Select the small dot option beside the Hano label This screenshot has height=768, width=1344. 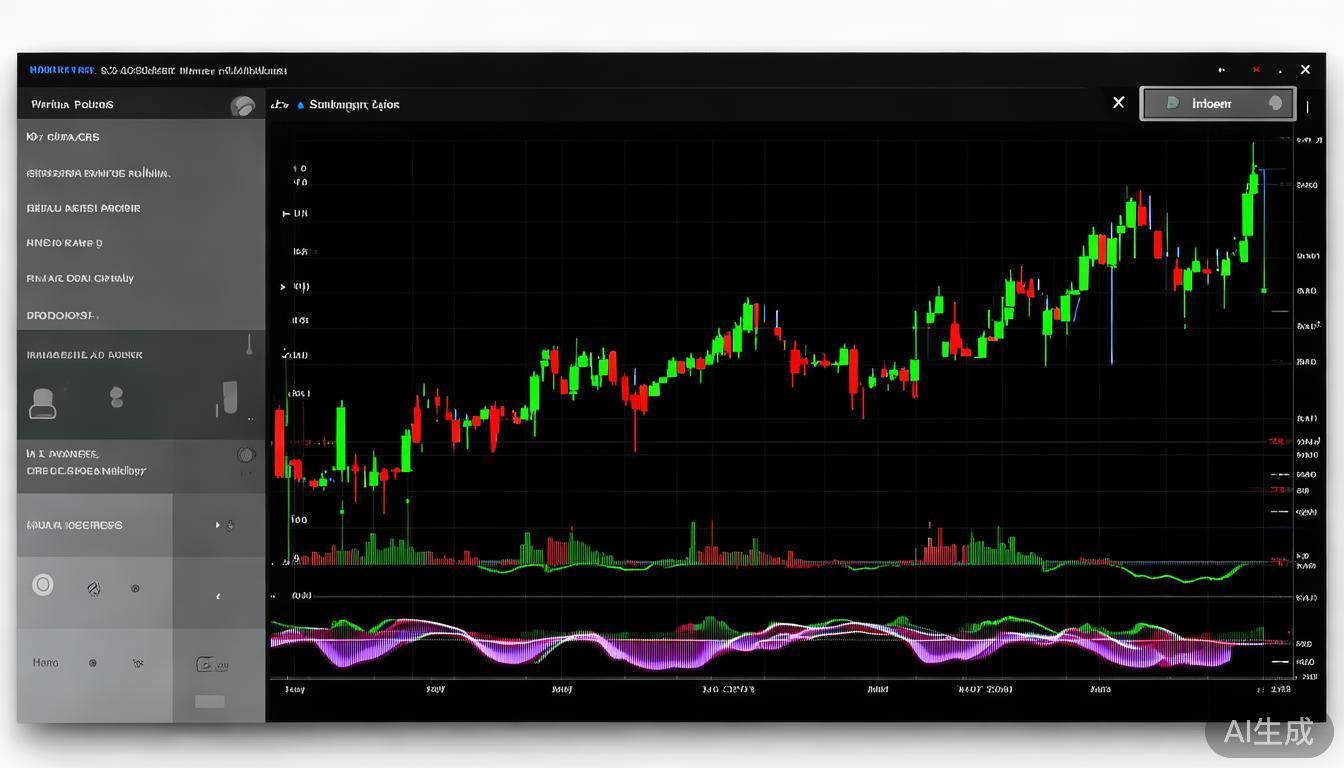tap(93, 663)
